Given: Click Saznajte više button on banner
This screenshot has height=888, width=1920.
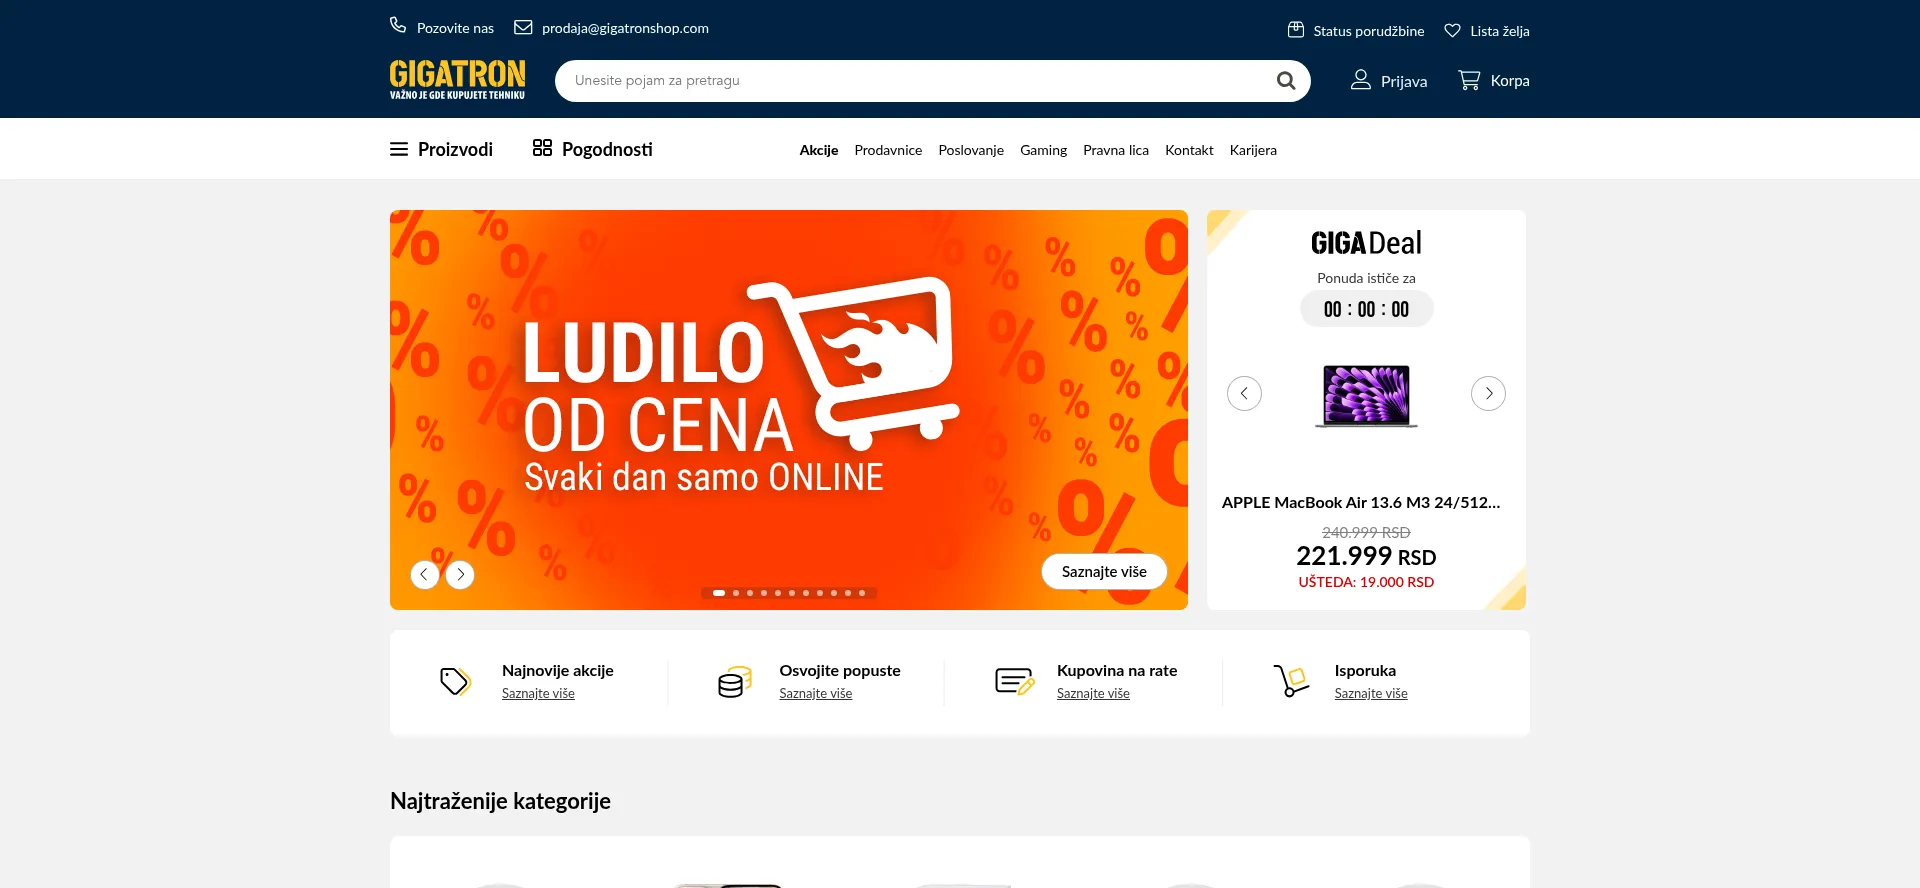Looking at the screenshot, I should [x=1104, y=572].
